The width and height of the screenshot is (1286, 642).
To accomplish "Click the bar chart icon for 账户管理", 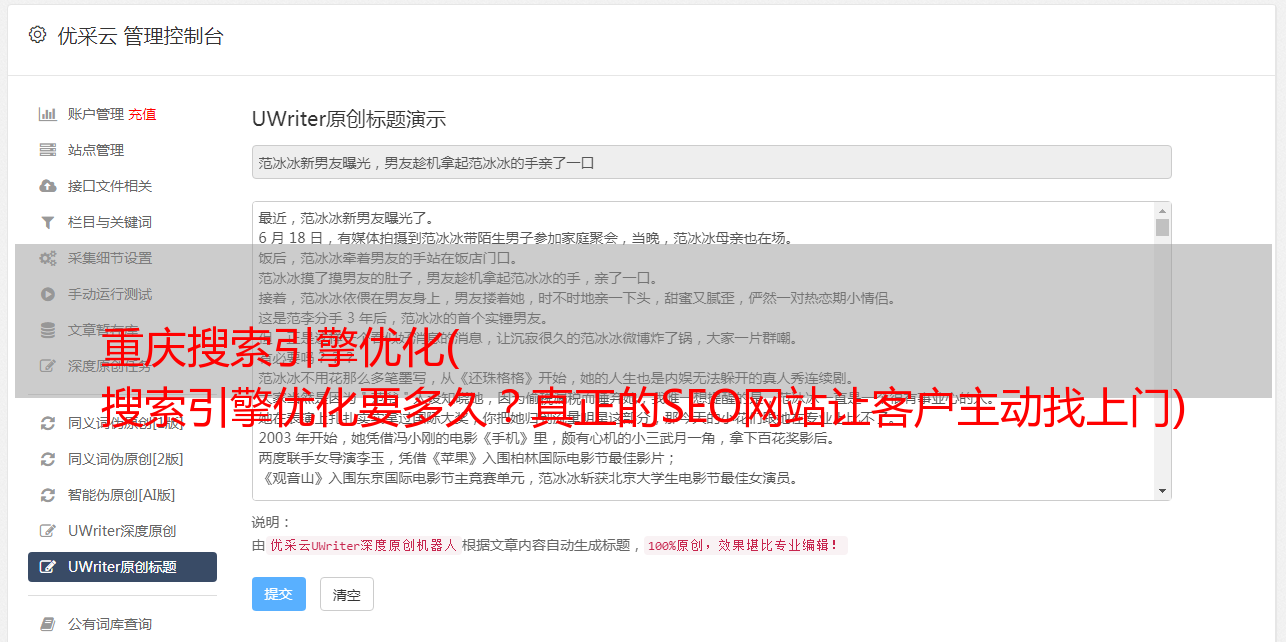I will point(47,114).
